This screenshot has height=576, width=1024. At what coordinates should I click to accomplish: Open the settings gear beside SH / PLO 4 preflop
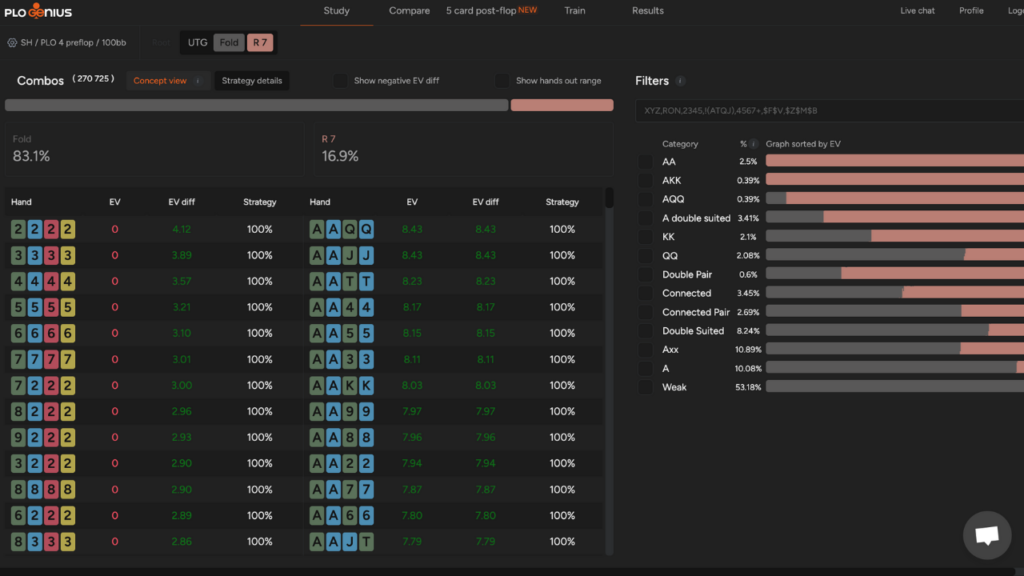(12, 42)
